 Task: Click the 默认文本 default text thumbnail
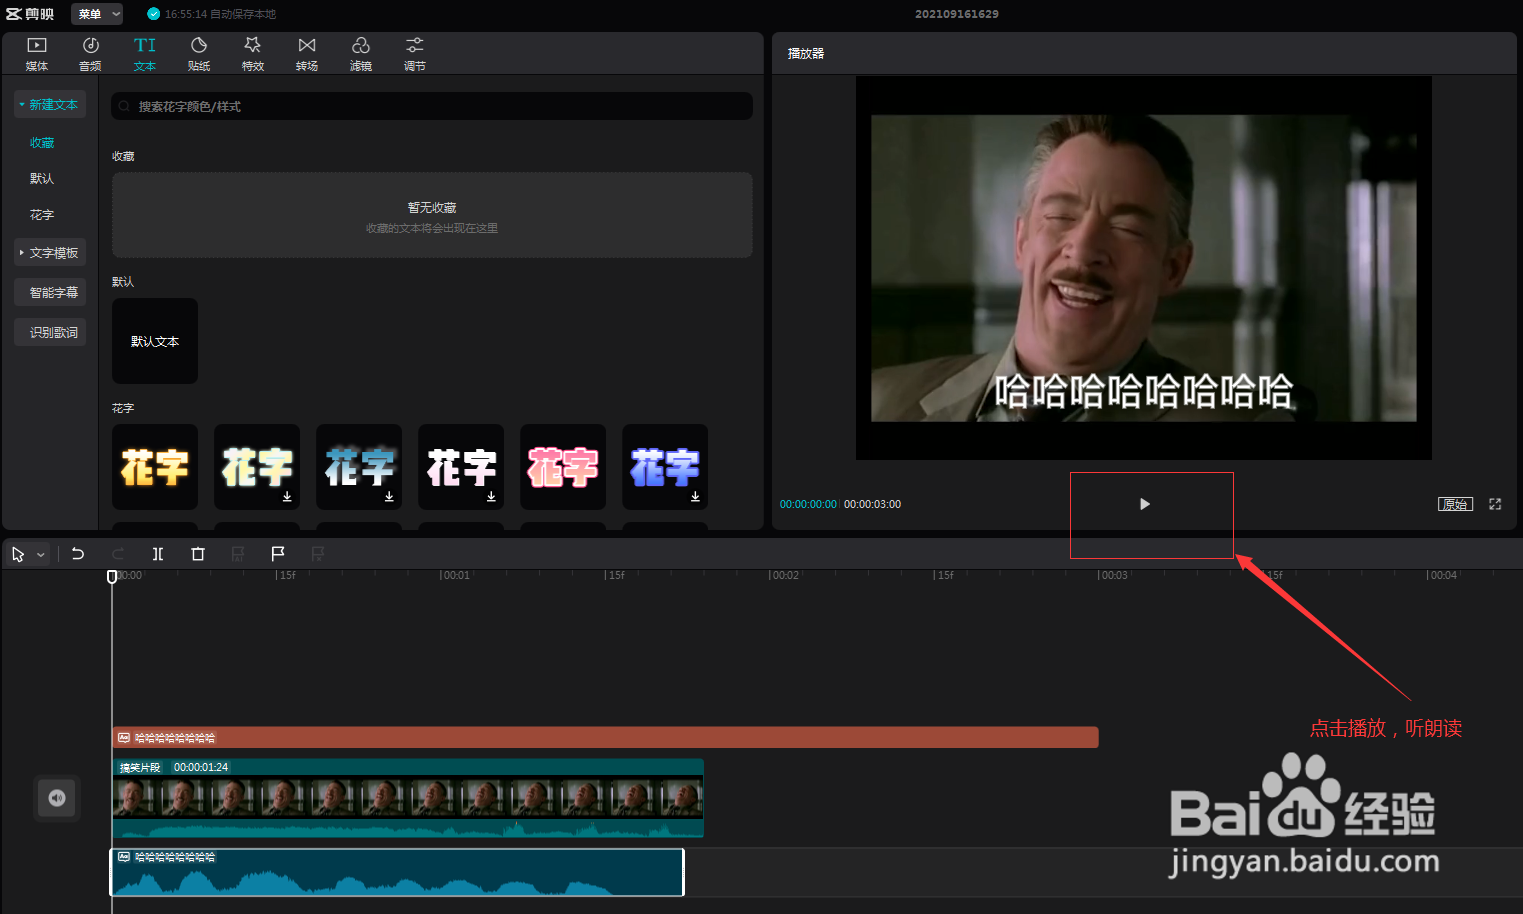click(x=155, y=341)
